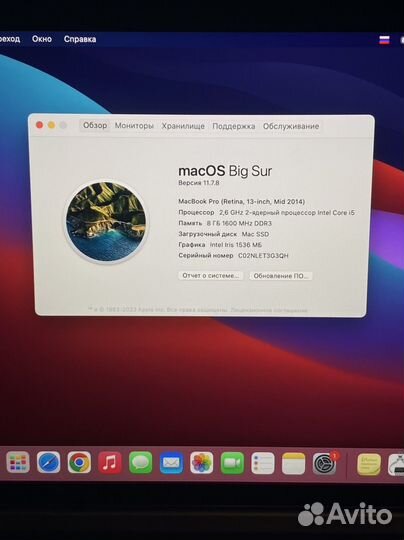This screenshot has width=404, height=540.
Task: Open Reminders from the Dock
Action: tap(263, 463)
